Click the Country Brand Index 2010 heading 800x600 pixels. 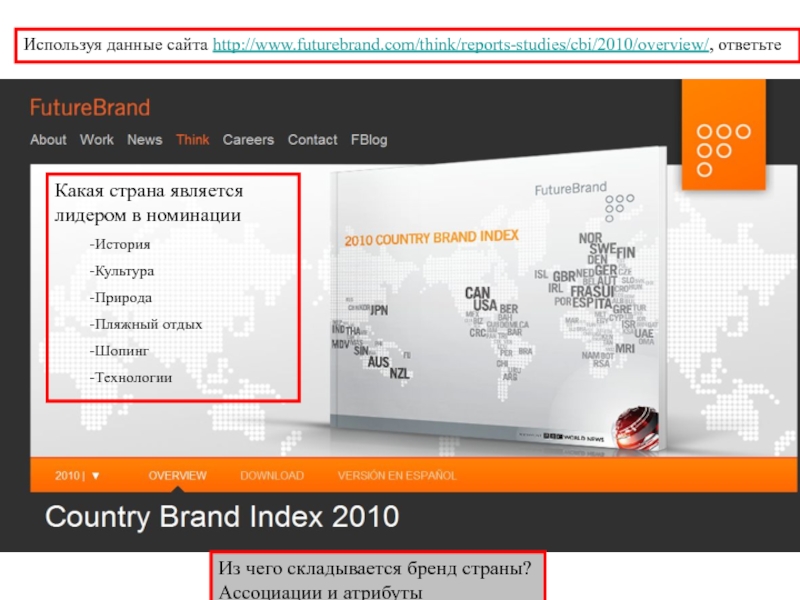pos(222,518)
